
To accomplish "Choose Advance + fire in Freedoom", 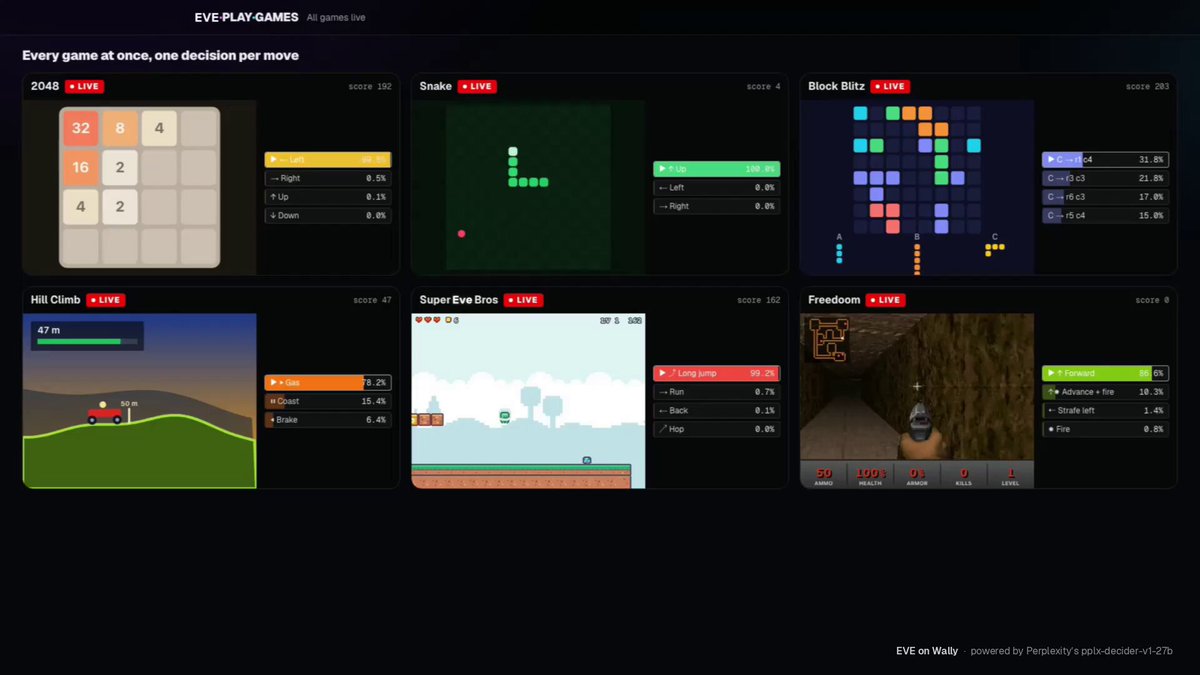I will (x=1105, y=392).
